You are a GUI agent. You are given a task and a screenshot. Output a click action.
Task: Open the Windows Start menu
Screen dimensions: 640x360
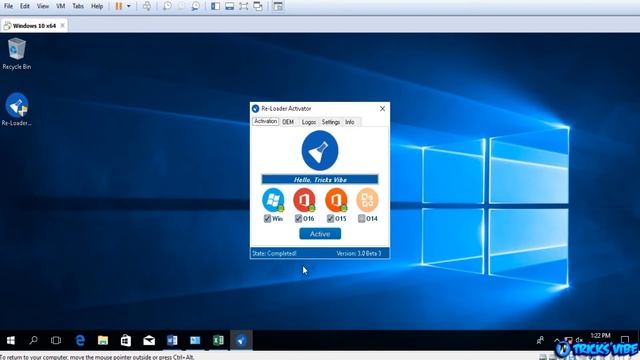11,340
